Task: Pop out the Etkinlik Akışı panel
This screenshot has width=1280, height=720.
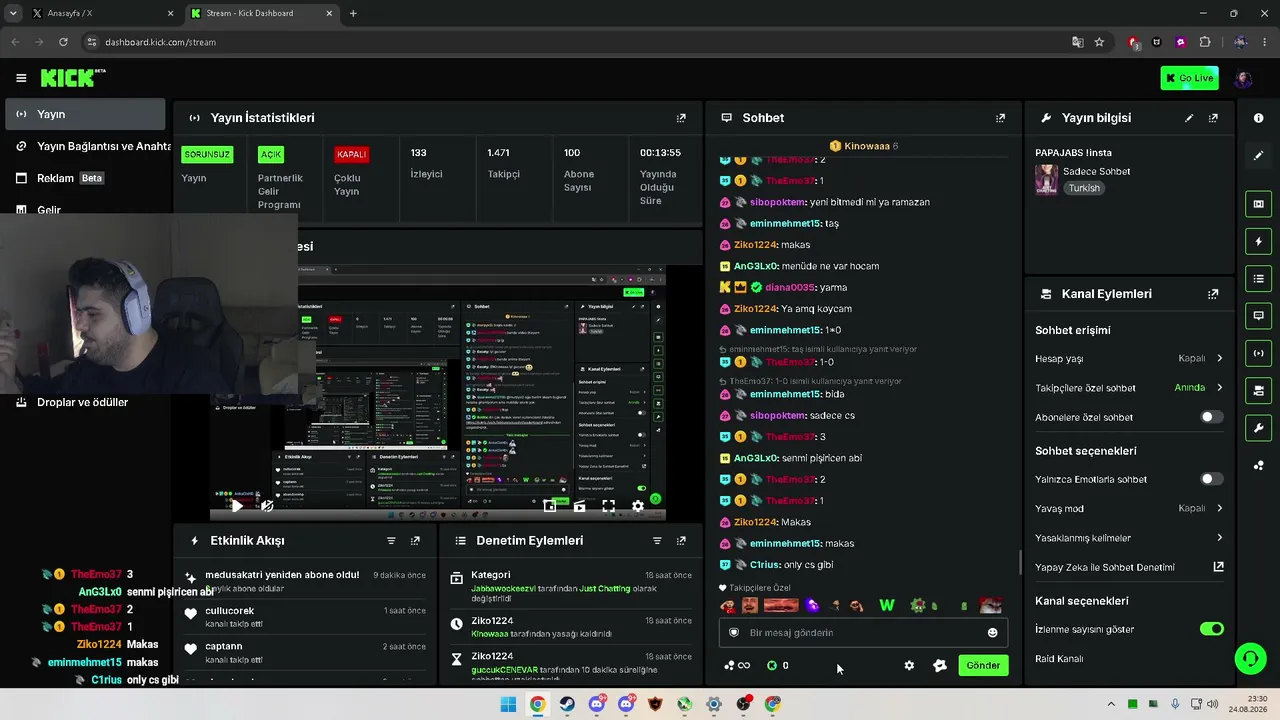Action: (415, 541)
